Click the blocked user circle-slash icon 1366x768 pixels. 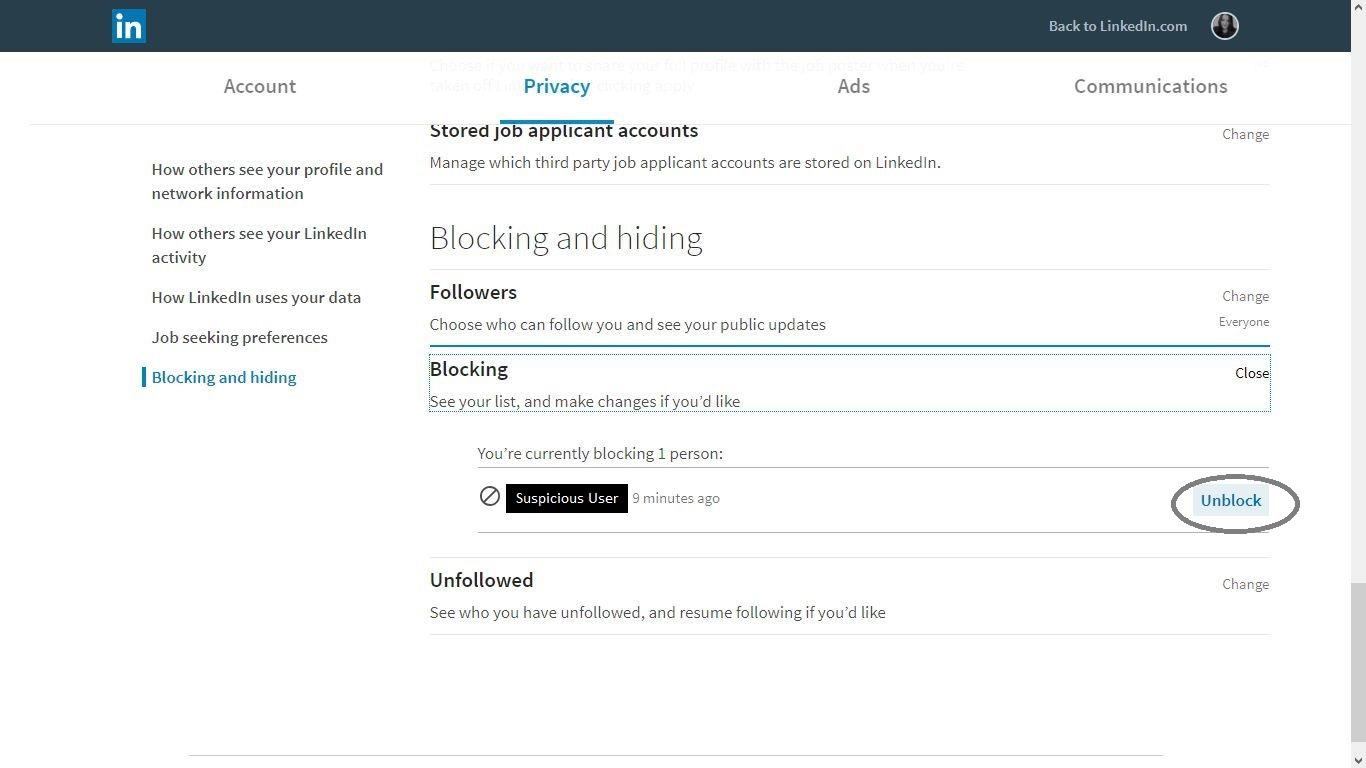point(490,496)
